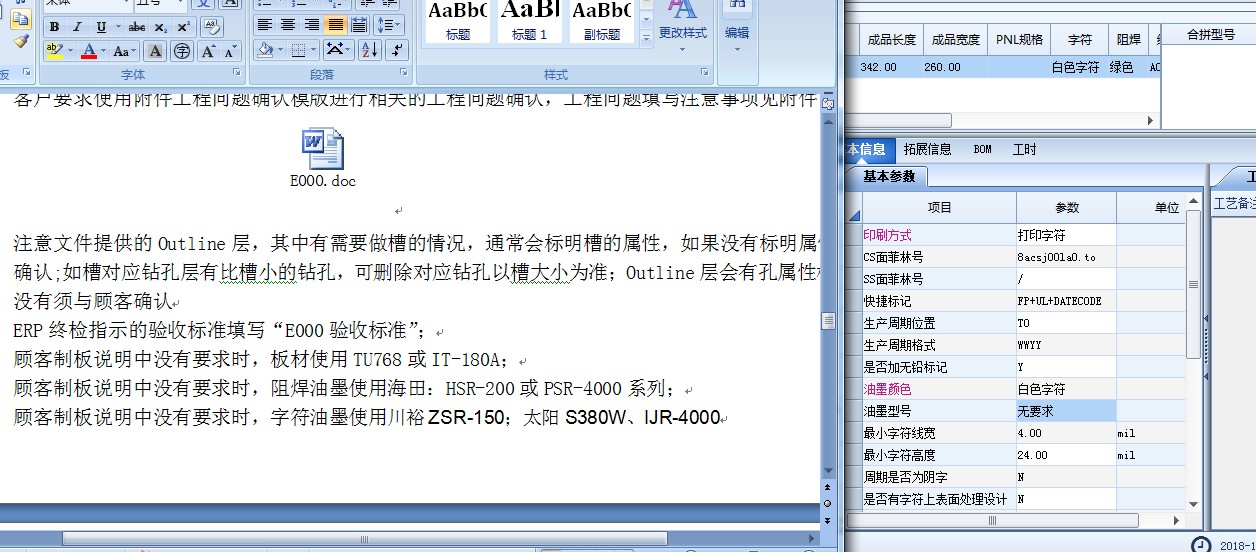Switch to 拓展信息 tab
1256x552 pixels.
[927, 149]
